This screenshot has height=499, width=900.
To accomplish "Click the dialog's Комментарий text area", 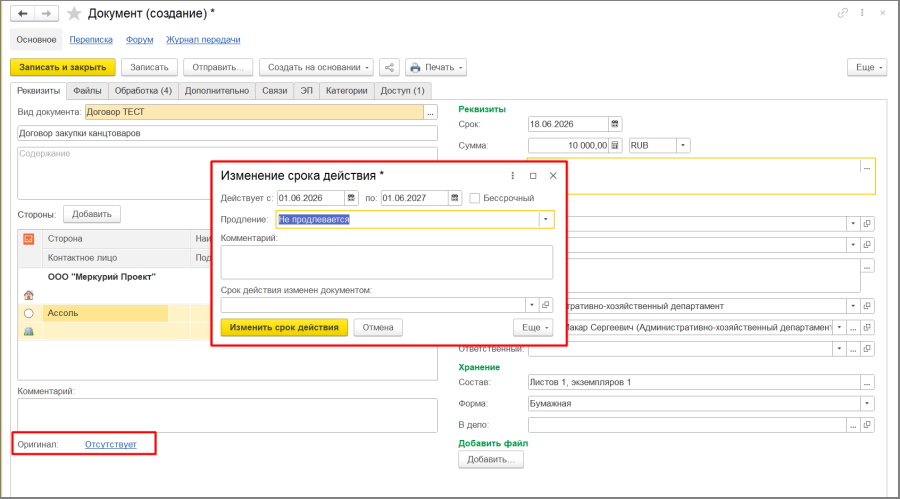I will [x=387, y=262].
